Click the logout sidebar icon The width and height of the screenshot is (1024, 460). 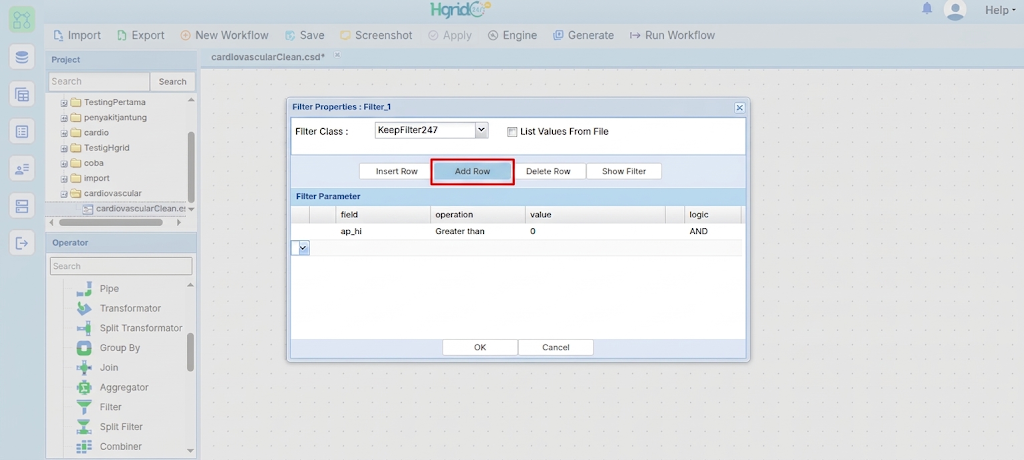click(22, 244)
